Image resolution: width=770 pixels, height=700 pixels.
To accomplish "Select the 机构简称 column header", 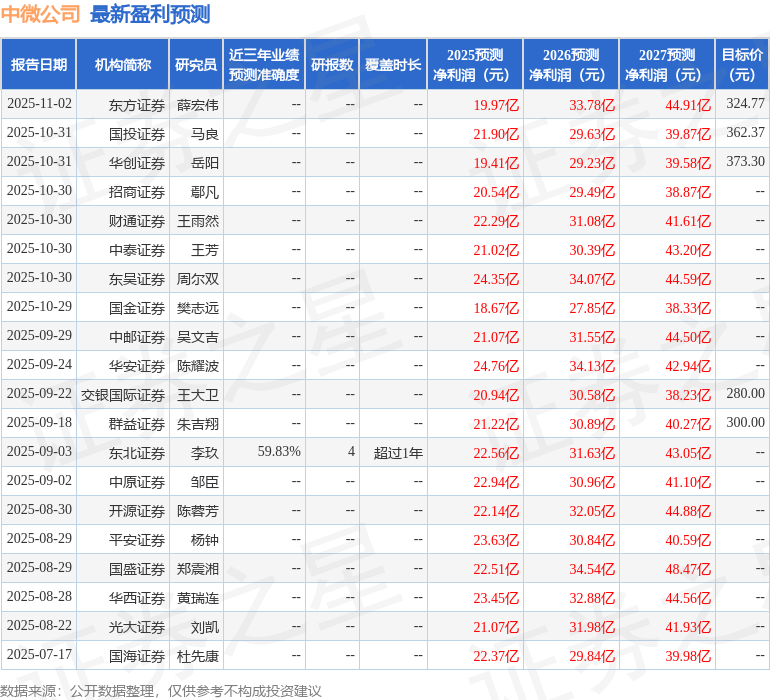I will [x=123, y=65].
